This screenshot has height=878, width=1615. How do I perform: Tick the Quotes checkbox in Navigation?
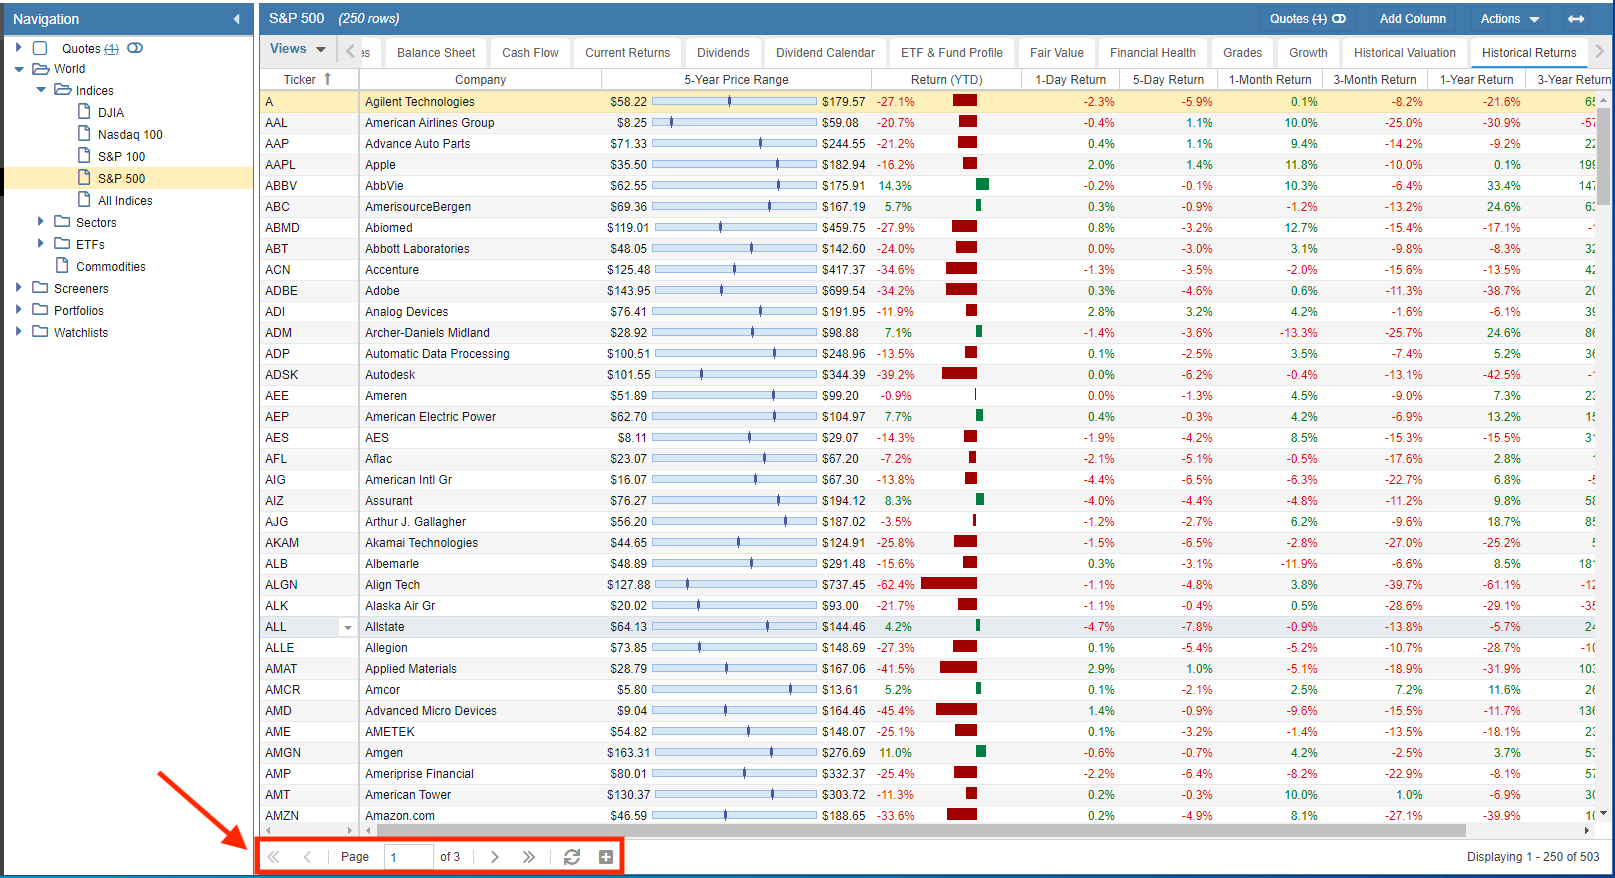[40, 48]
